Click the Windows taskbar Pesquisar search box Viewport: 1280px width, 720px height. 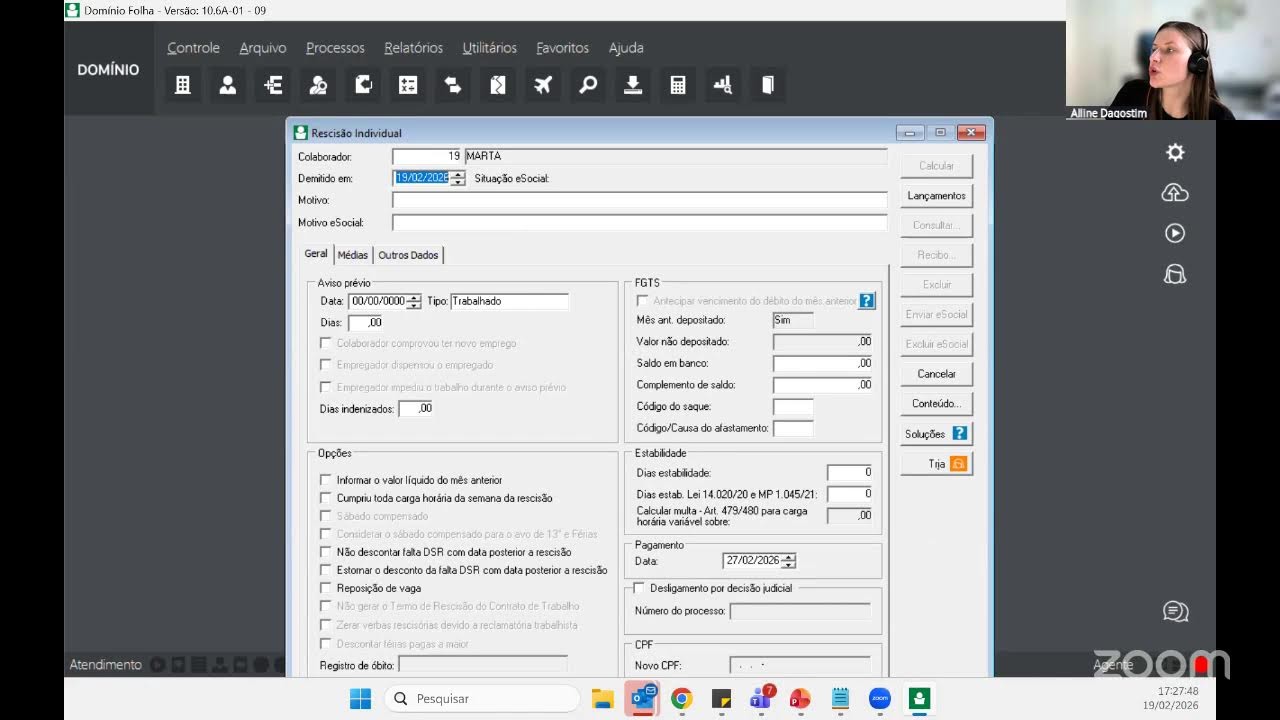[482, 699]
